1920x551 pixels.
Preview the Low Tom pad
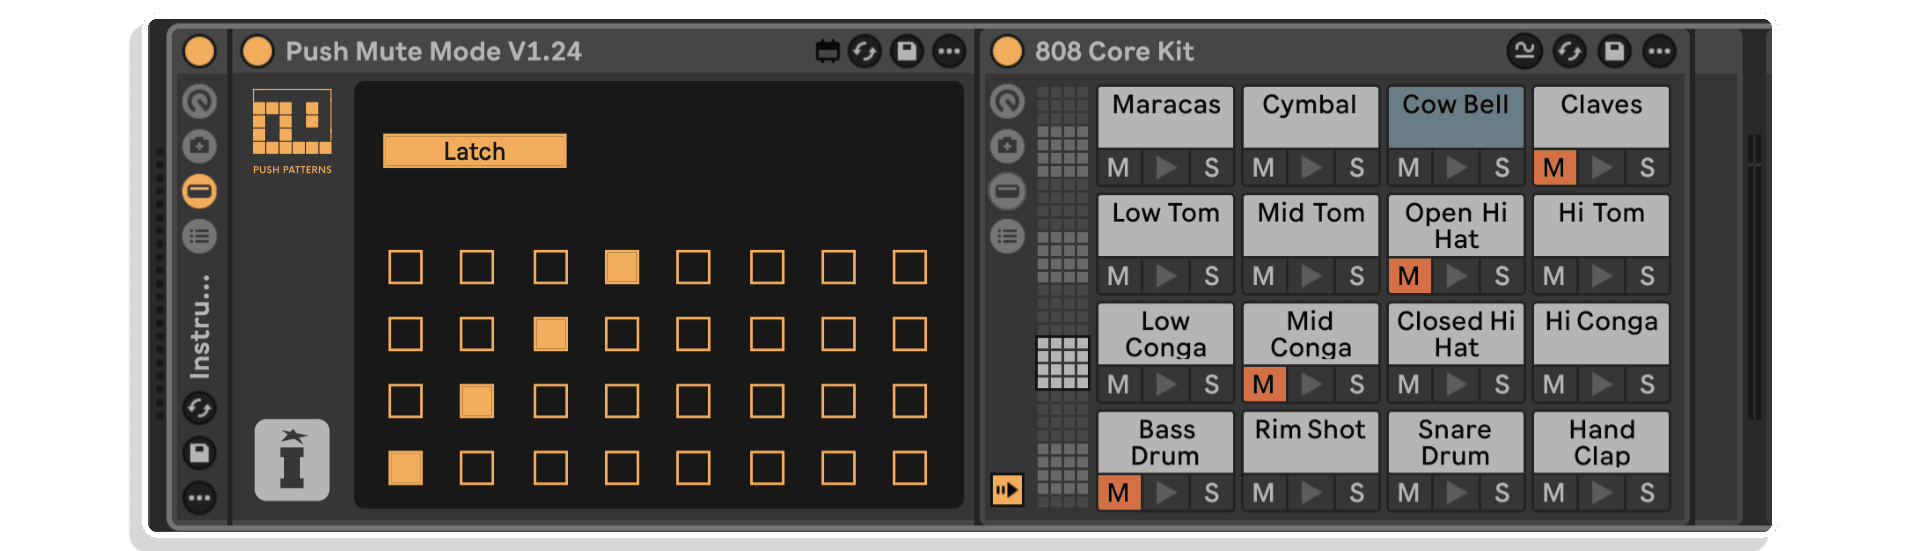1166,276
